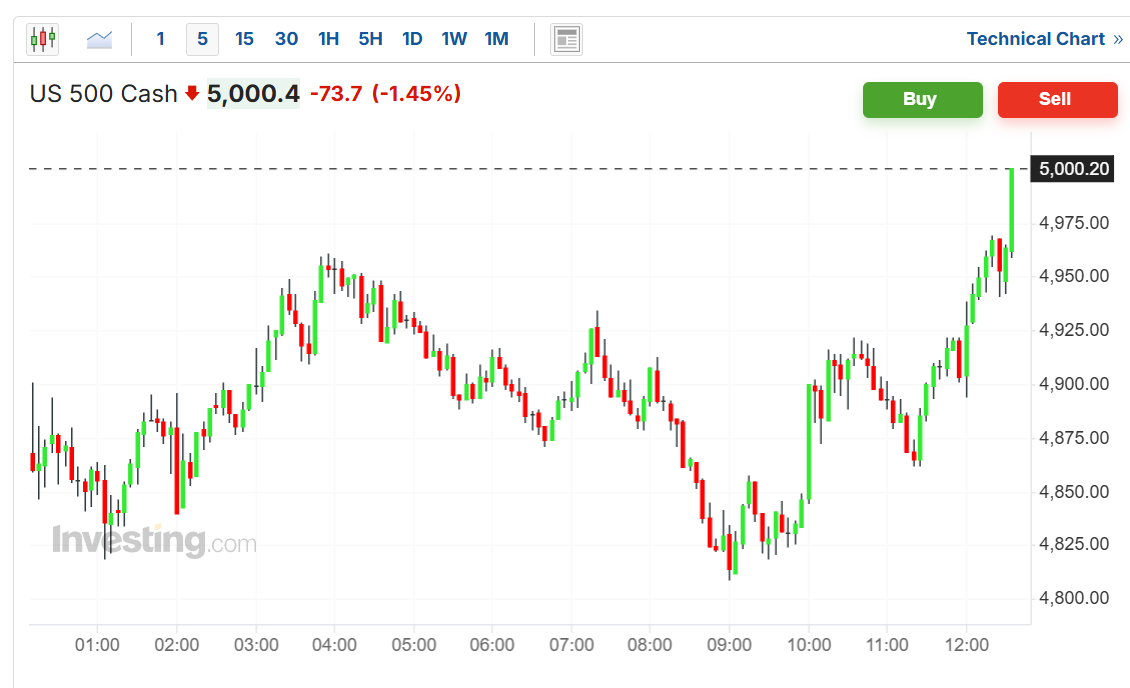Image resolution: width=1130 pixels, height=688 pixels.
Task: Click the (-1.45%) percent change
Action: click(417, 94)
